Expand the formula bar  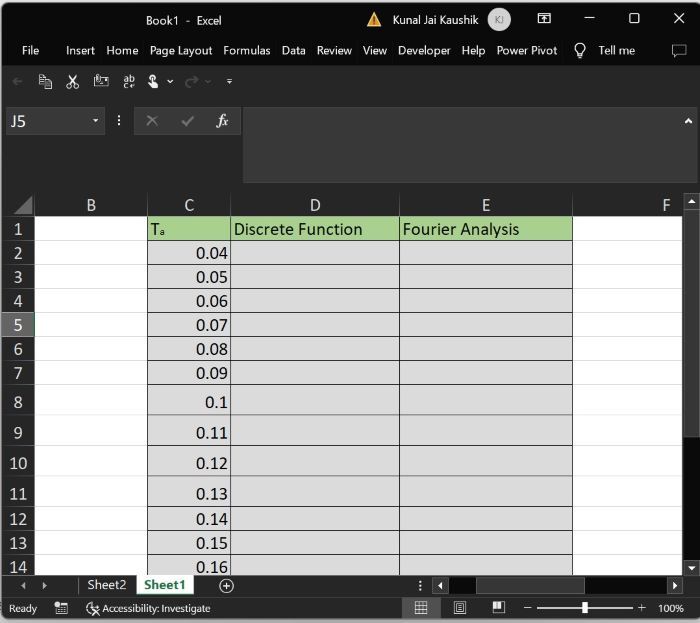(x=688, y=121)
